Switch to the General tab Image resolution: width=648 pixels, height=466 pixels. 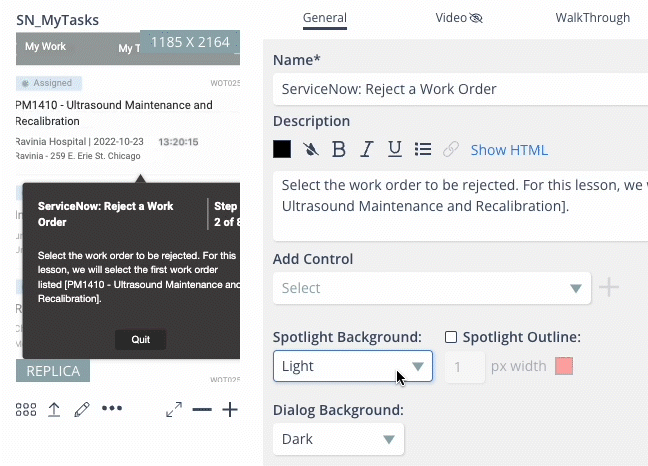325,18
